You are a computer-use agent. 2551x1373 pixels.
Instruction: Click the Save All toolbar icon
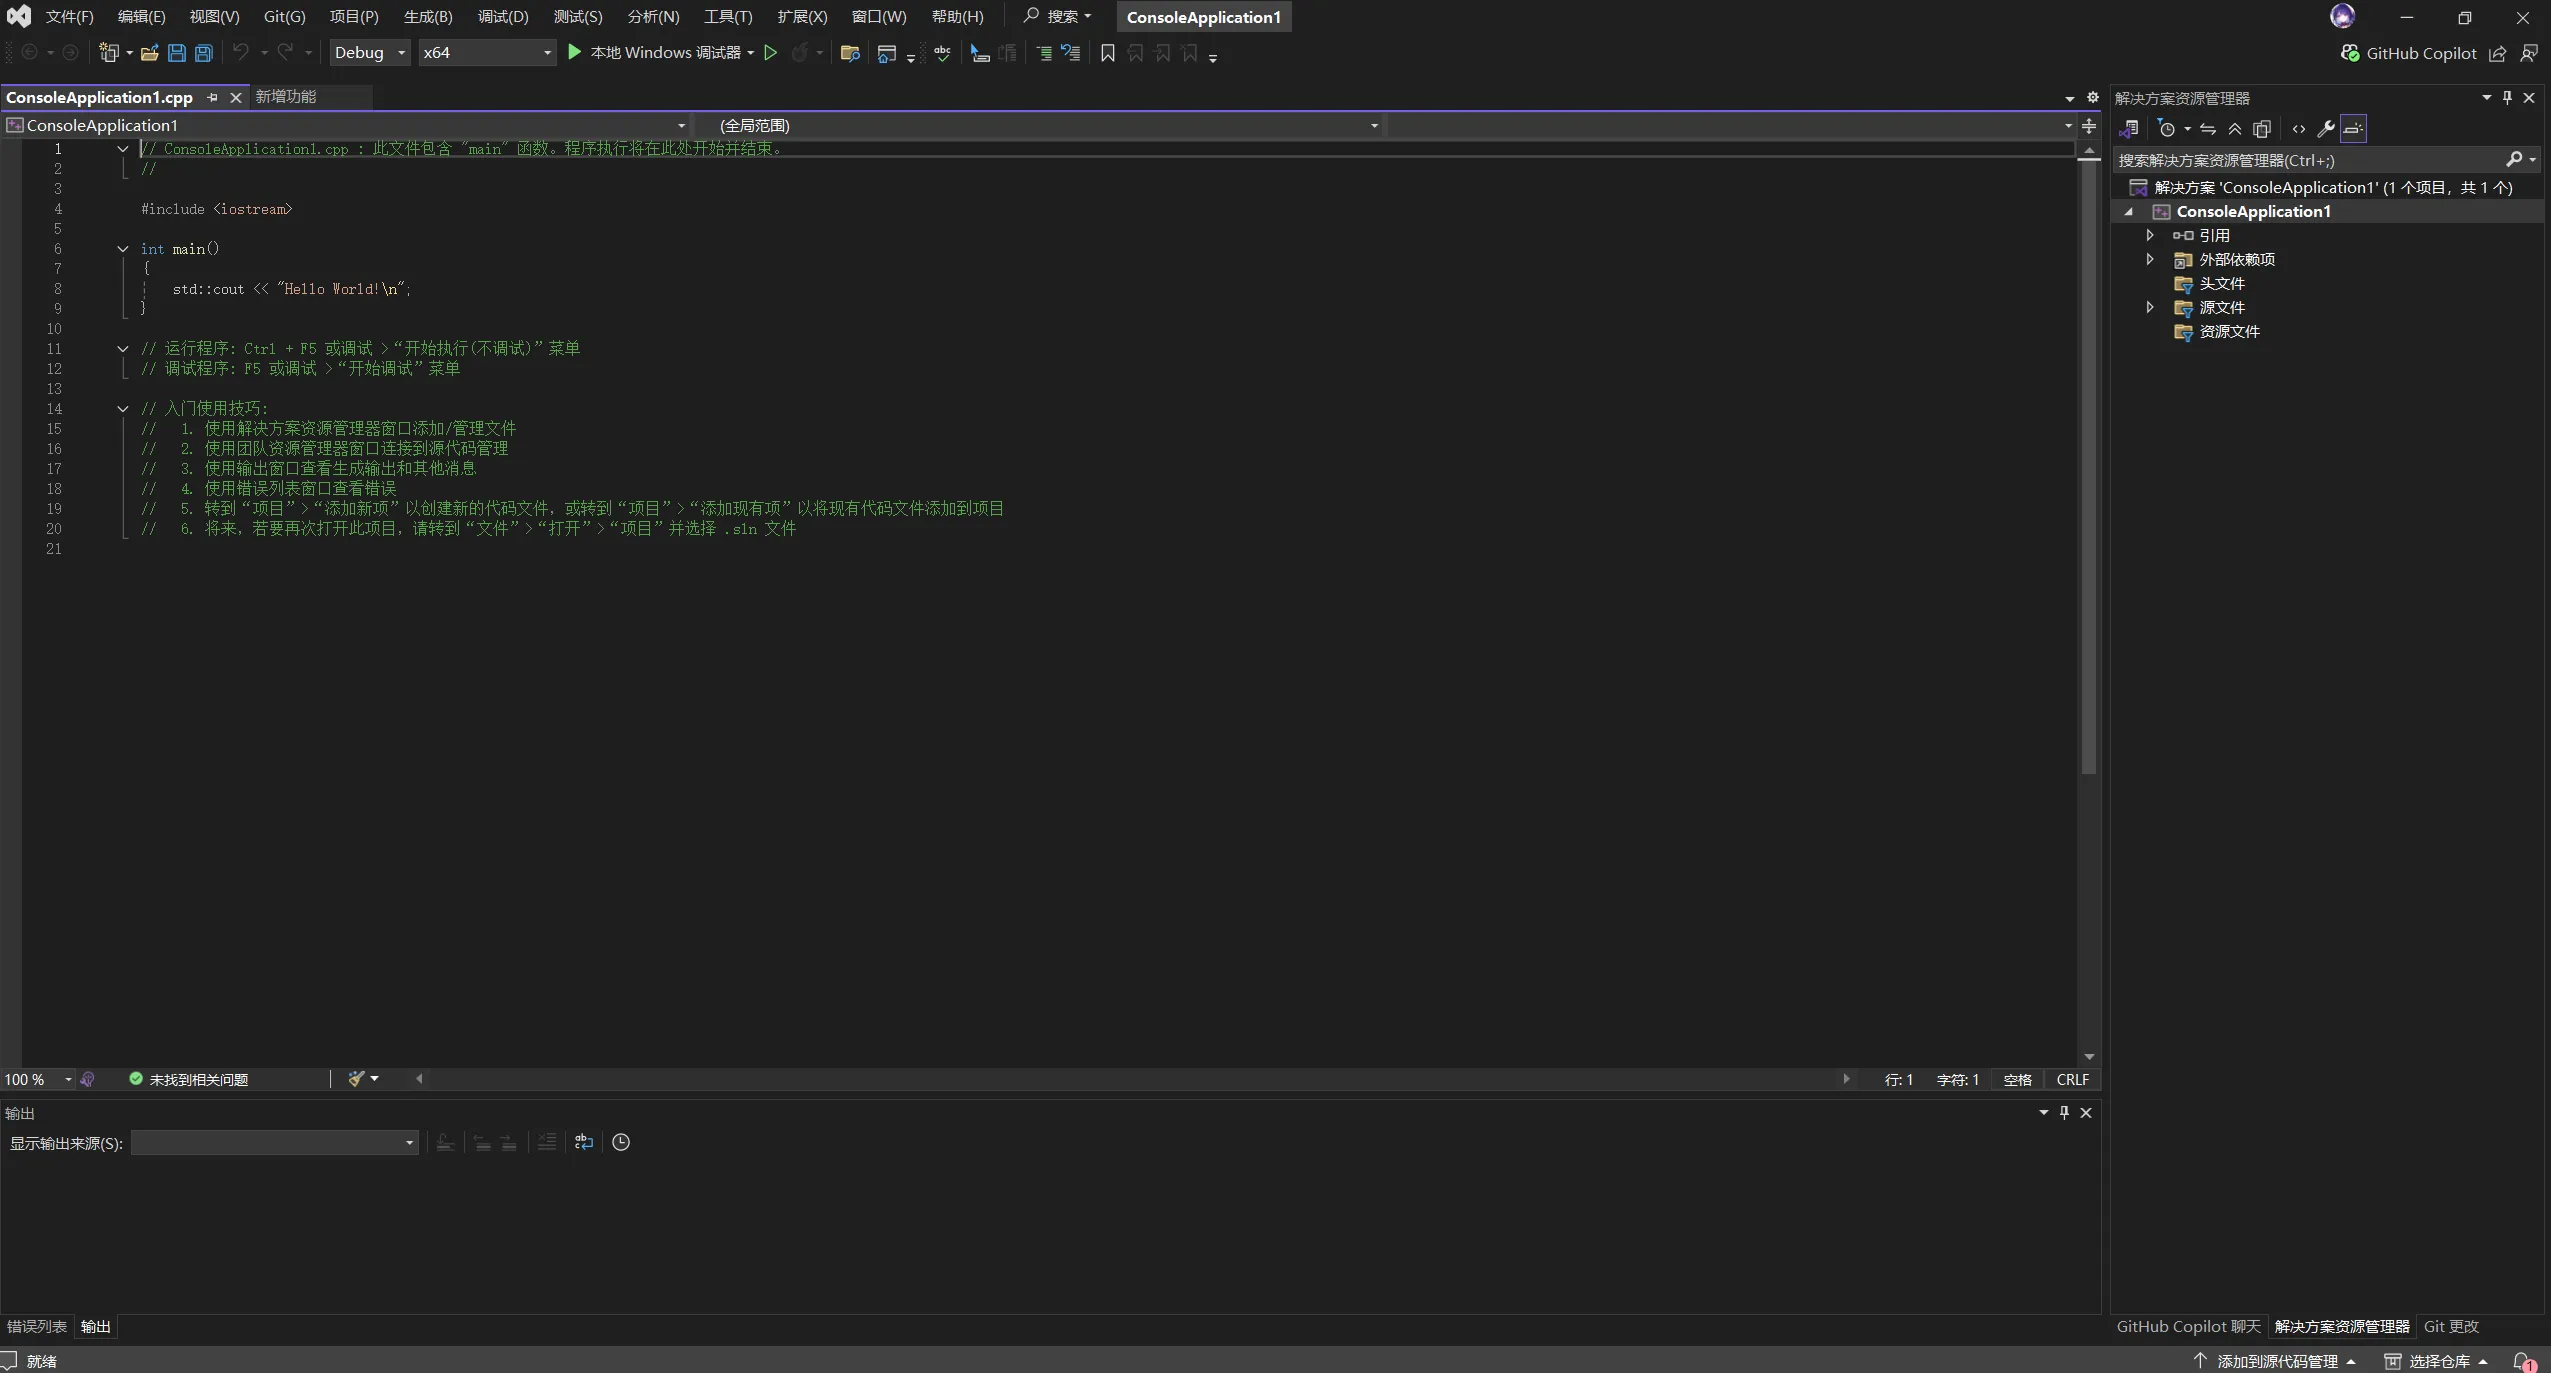click(204, 53)
